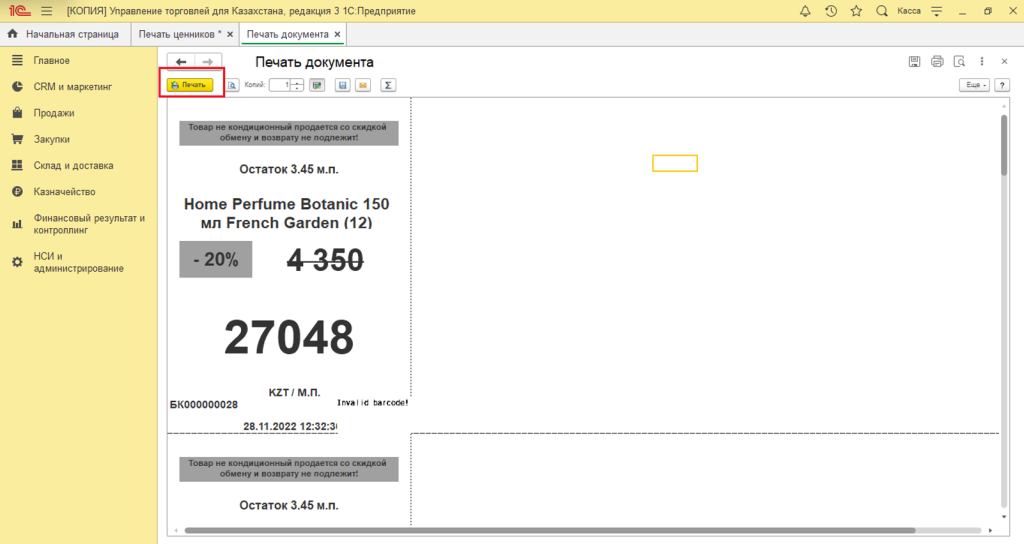Screen dimensions: 1024x544
Task: Close the Печать ценников tab
Action: (x=230, y=34)
